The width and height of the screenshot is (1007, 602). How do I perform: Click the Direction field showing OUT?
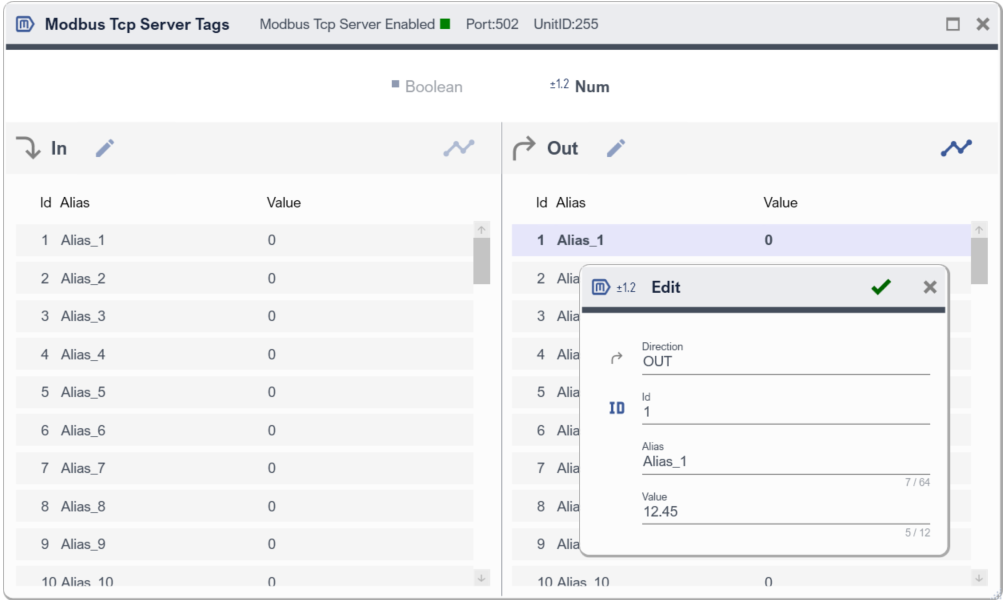pyautogui.click(x=785, y=362)
